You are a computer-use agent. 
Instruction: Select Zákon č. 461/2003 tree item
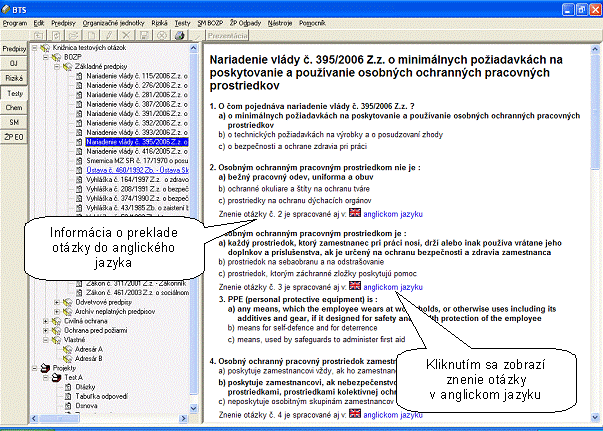pos(137,293)
